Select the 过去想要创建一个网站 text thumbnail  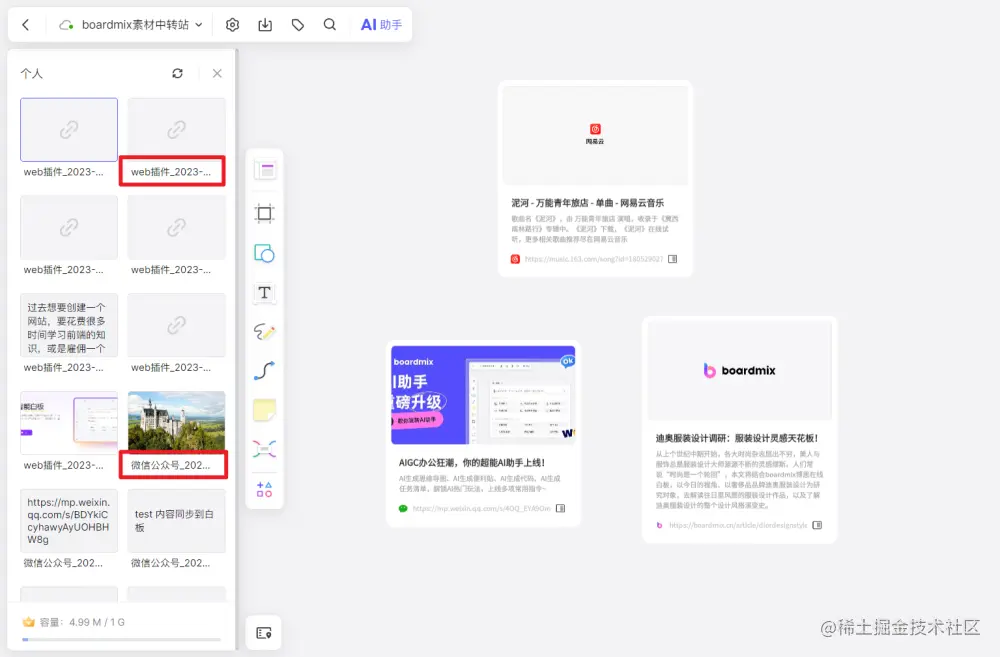pyautogui.click(x=69, y=325)
